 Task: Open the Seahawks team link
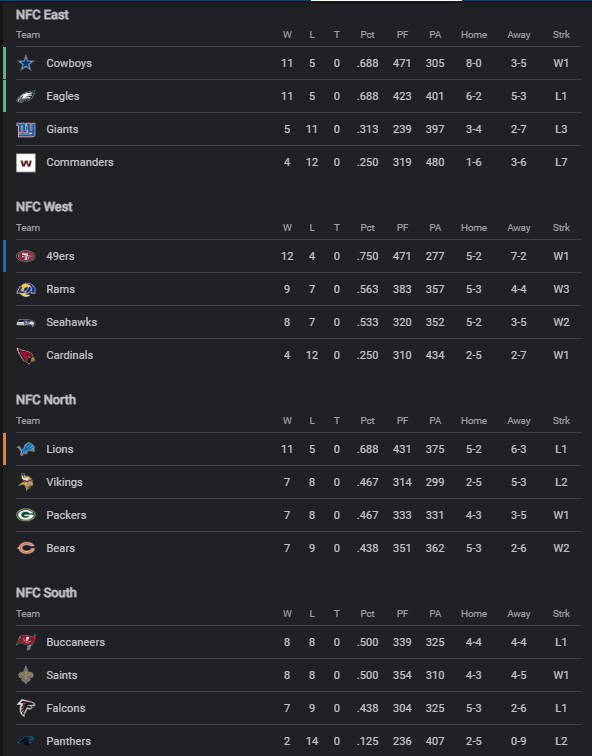(71, 322)
